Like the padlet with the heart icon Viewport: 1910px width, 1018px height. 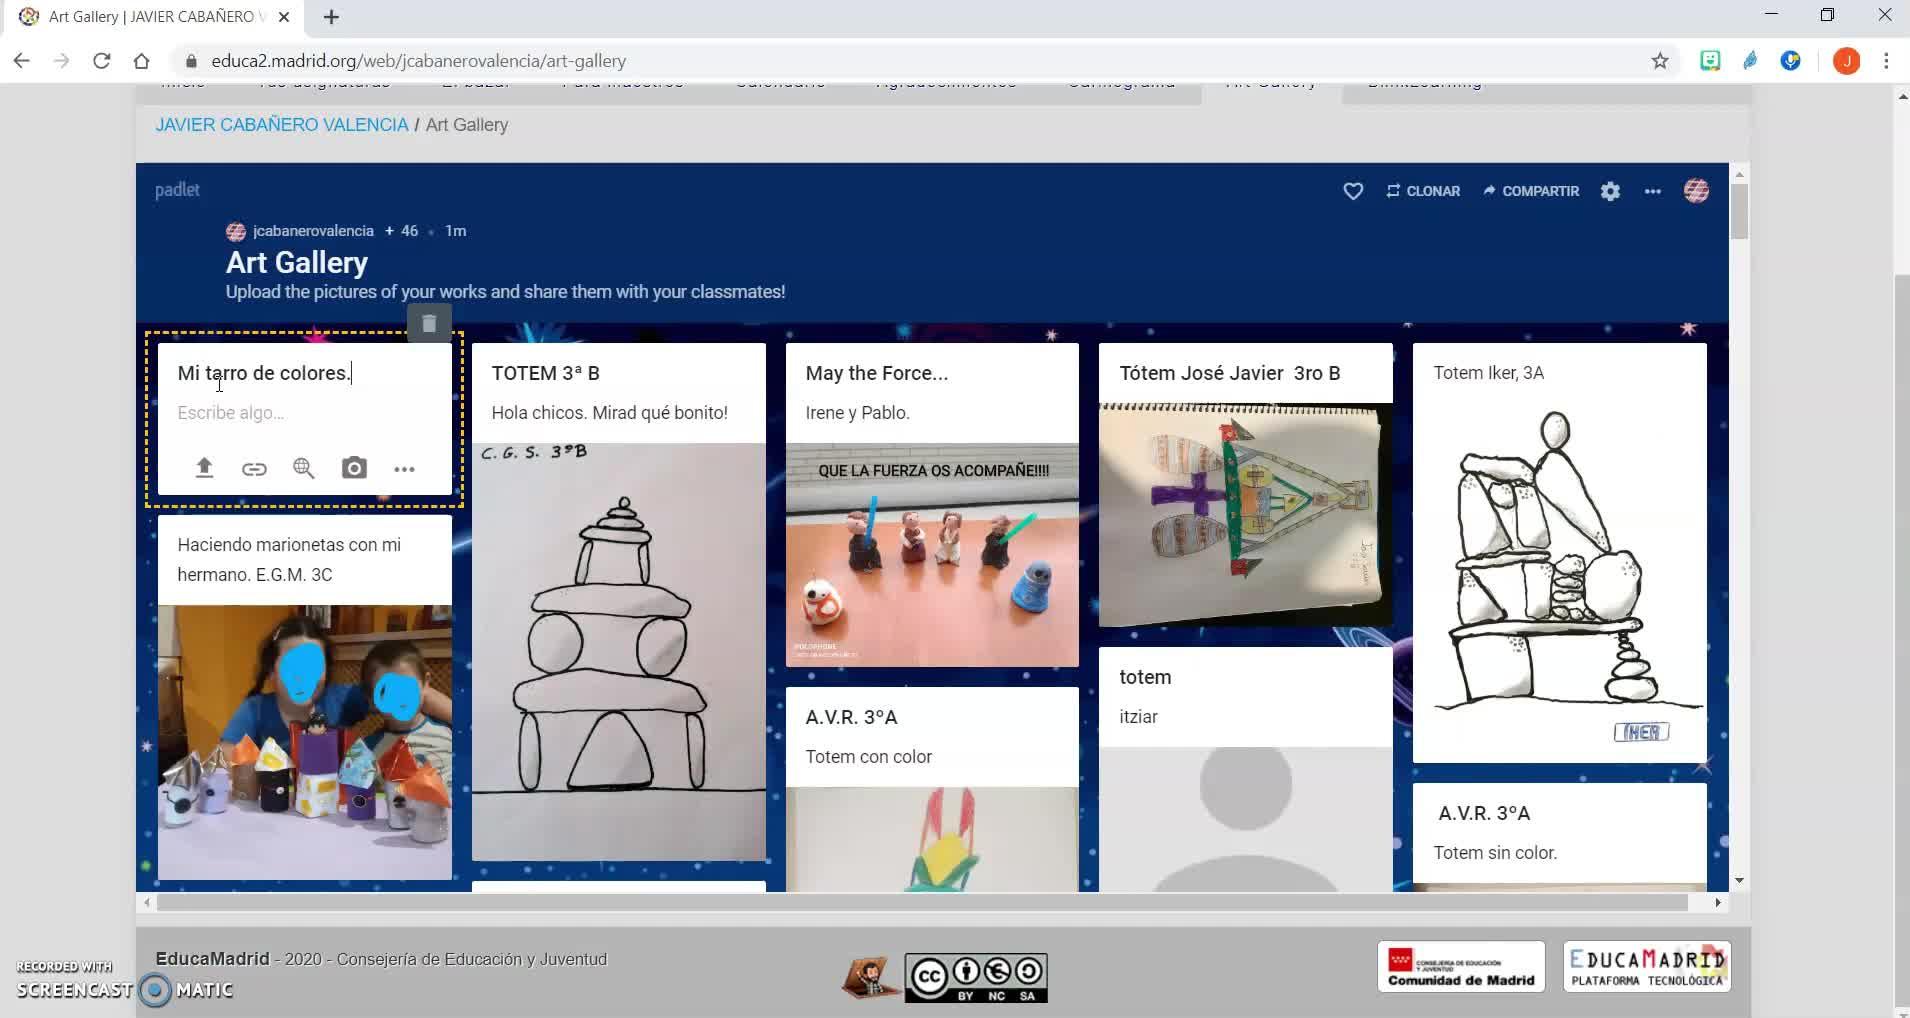(1353, 191)
